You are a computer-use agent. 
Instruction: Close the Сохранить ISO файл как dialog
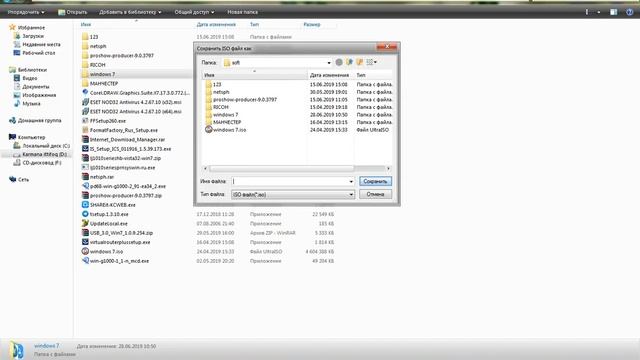point(387,47)
